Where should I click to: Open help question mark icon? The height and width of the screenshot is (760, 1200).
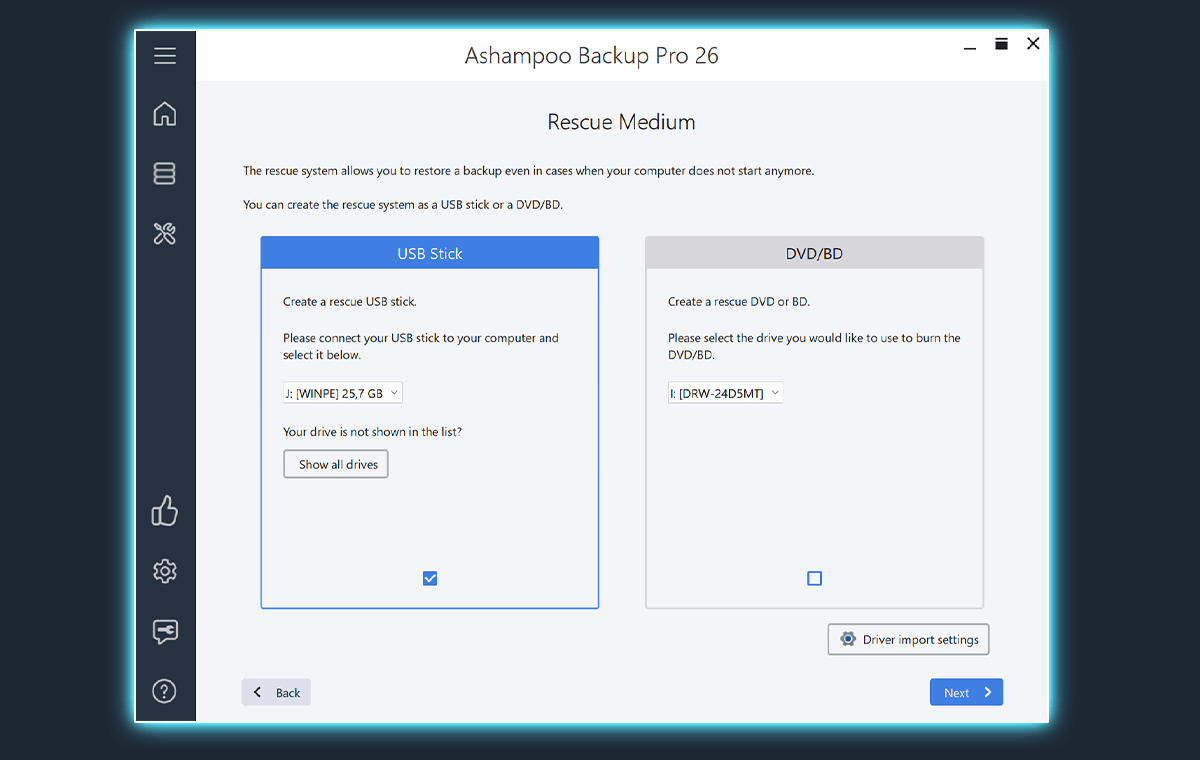(x=165, y=691)
